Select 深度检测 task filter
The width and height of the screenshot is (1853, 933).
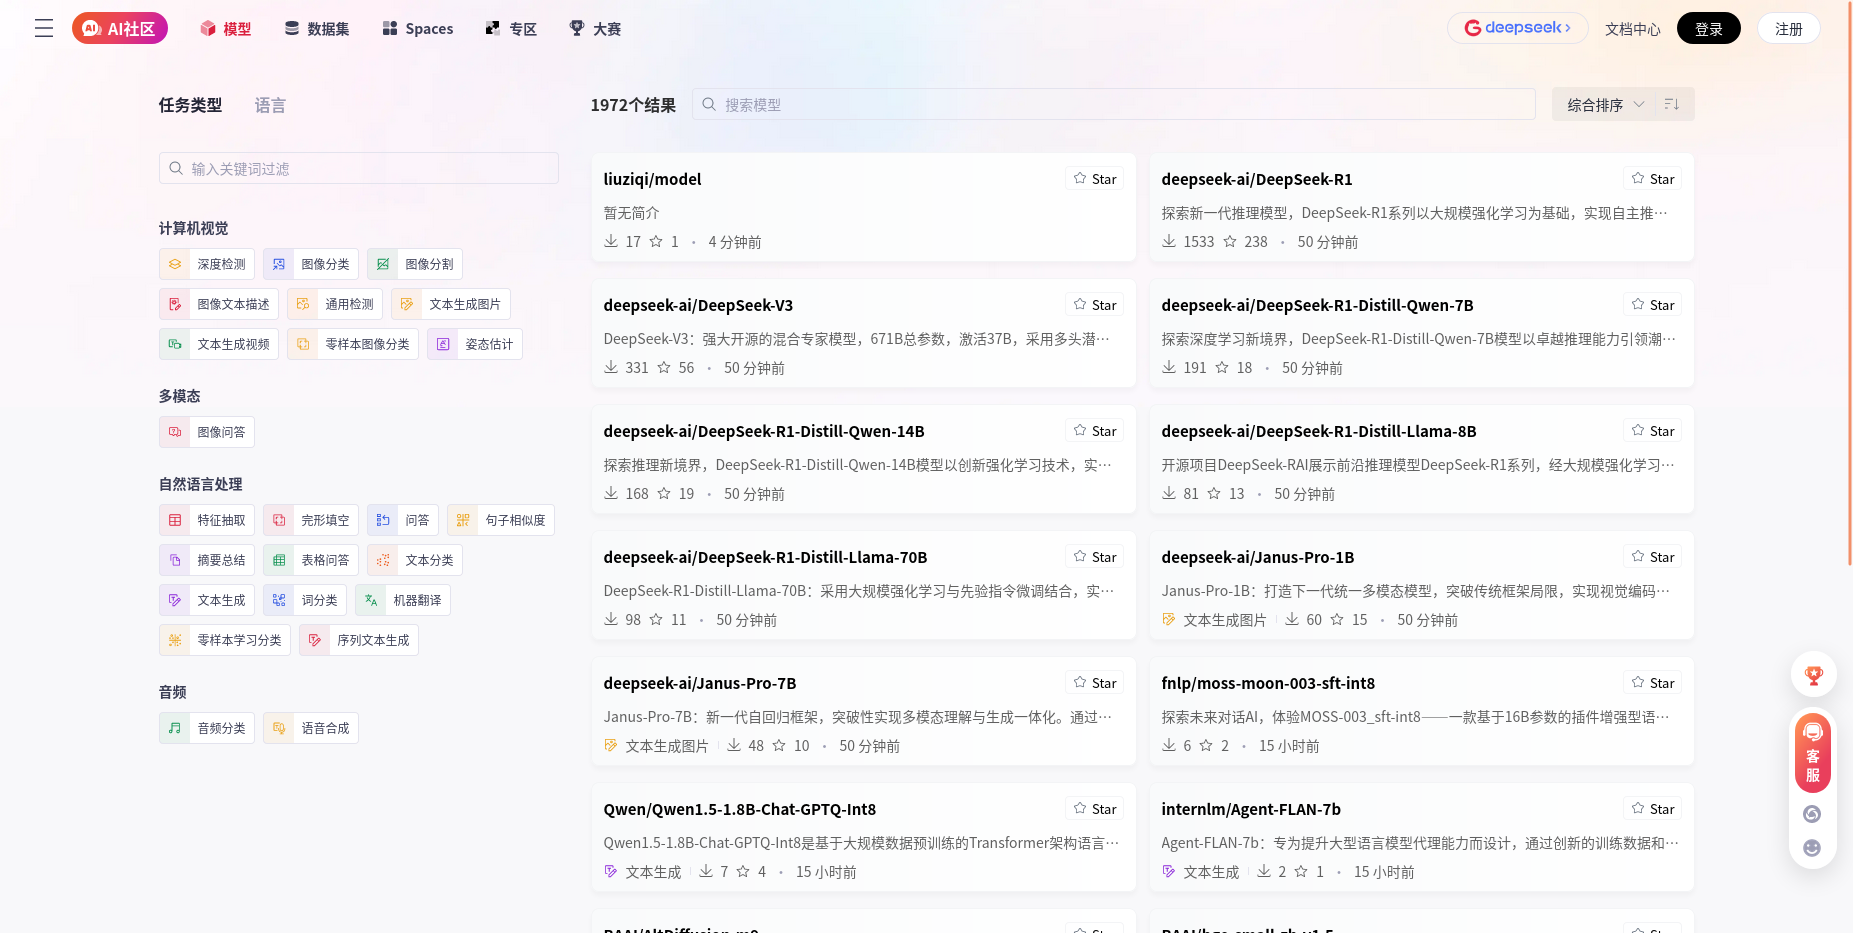pos(207,264)
